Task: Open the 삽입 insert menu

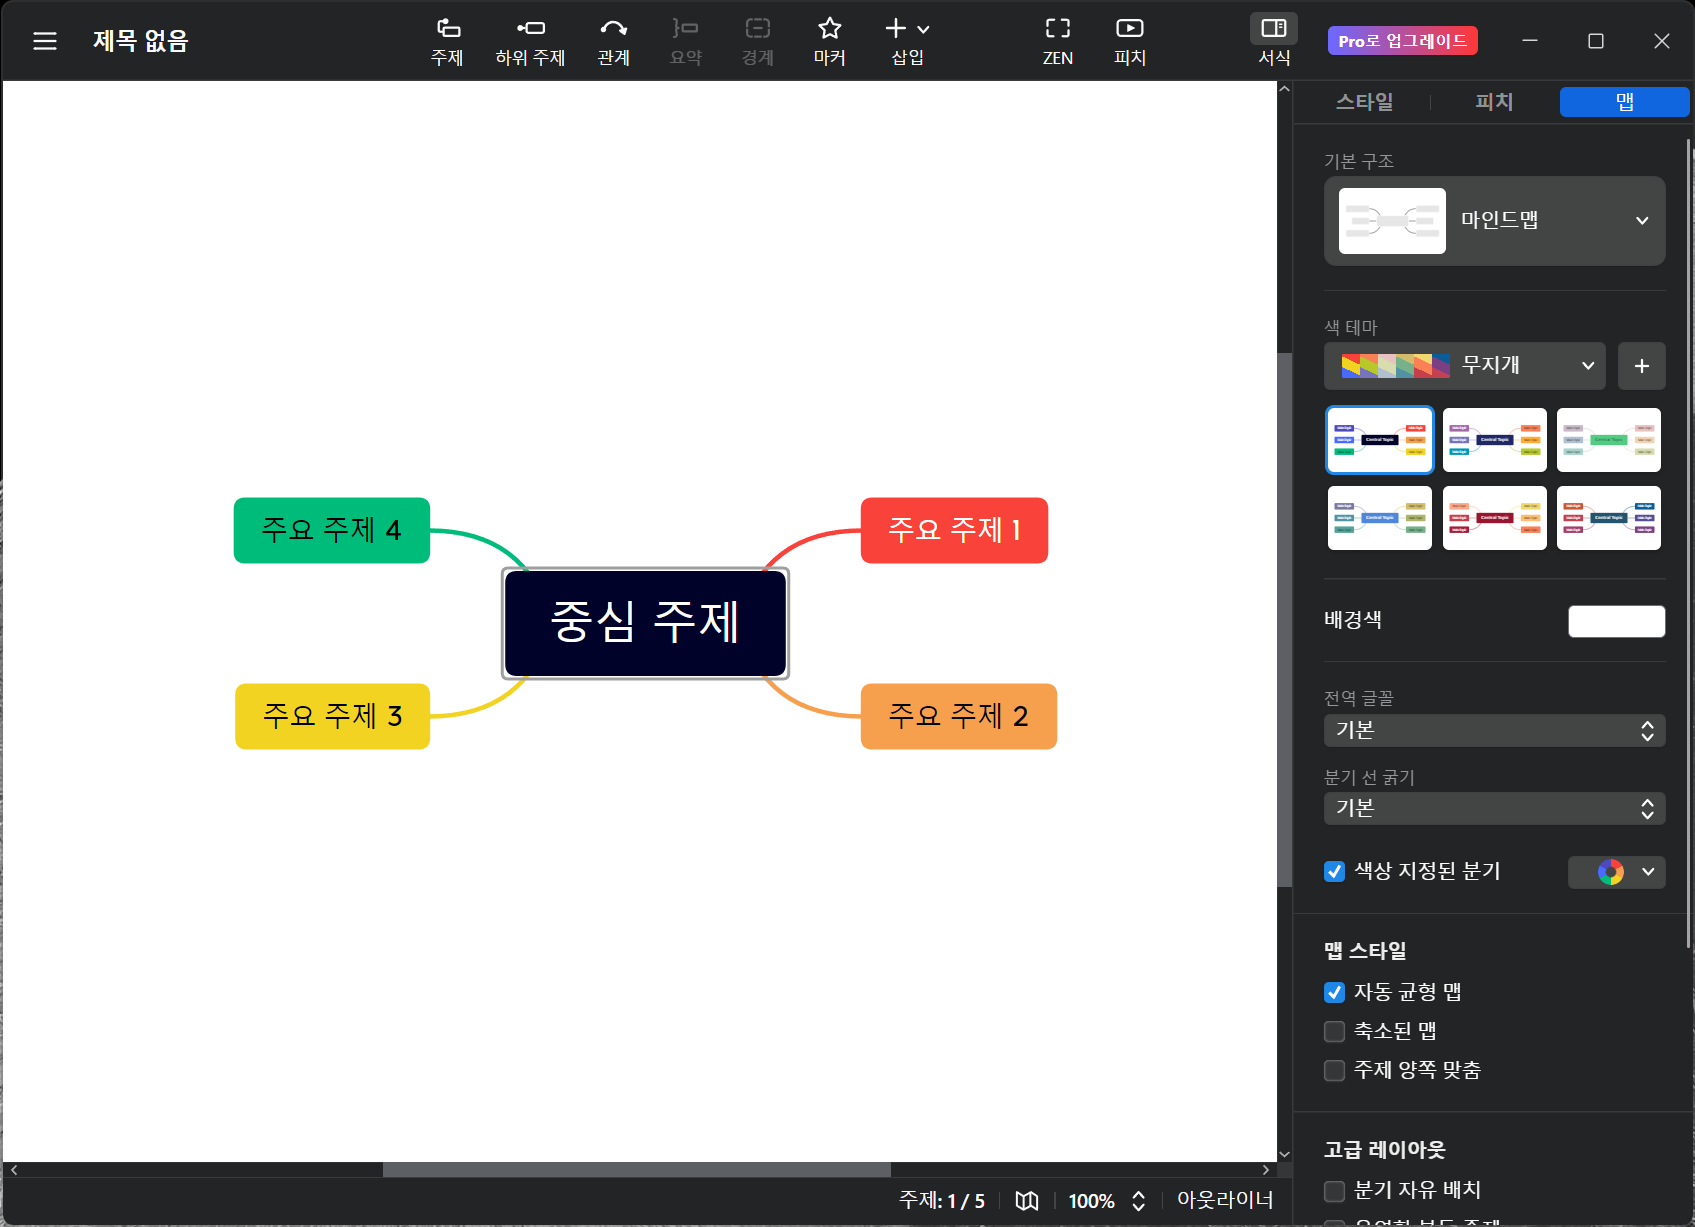Action: [x=908, y=41]
